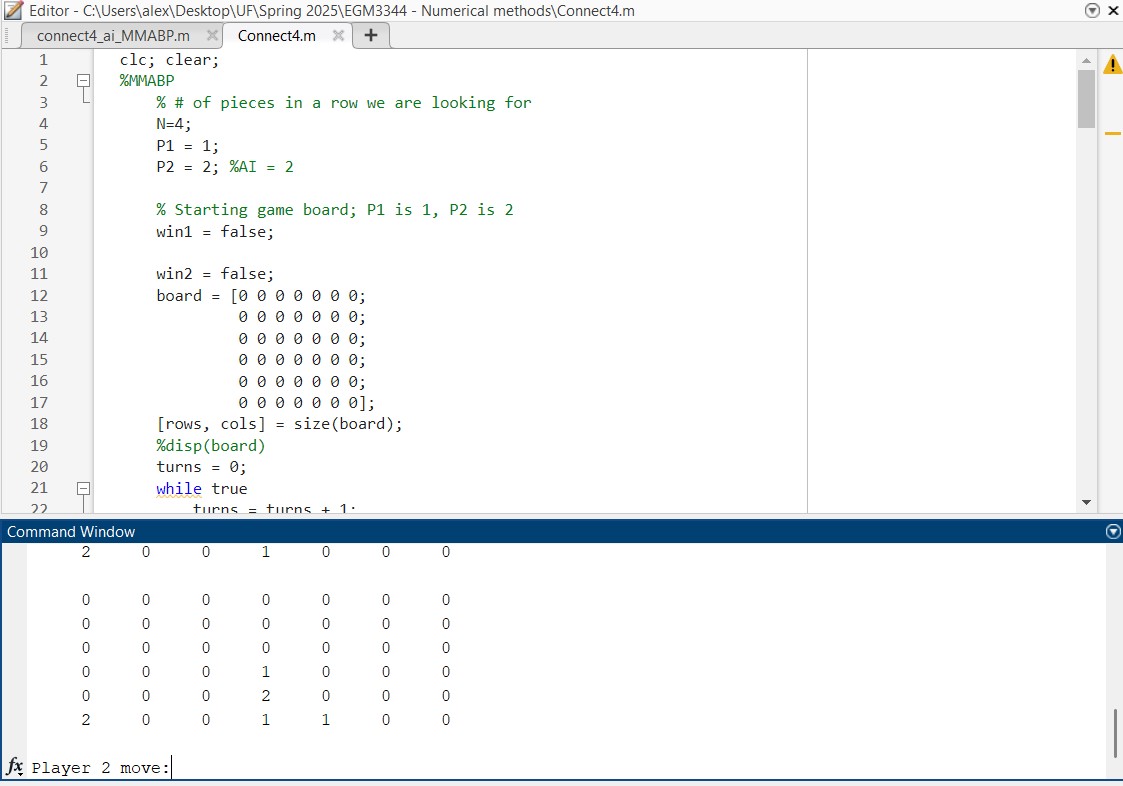Screen dimensions: 1123x786
Task: Close the connect4_ai_MMABP.m tab
Action: [212, 35]
